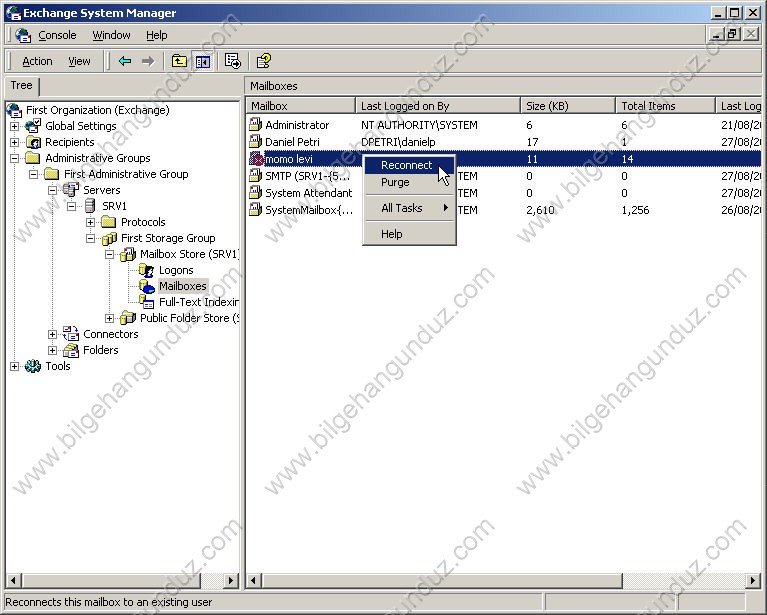Collapse the Administrative Groups node
This screenshot has width=767, height=615.
point(15,158)
